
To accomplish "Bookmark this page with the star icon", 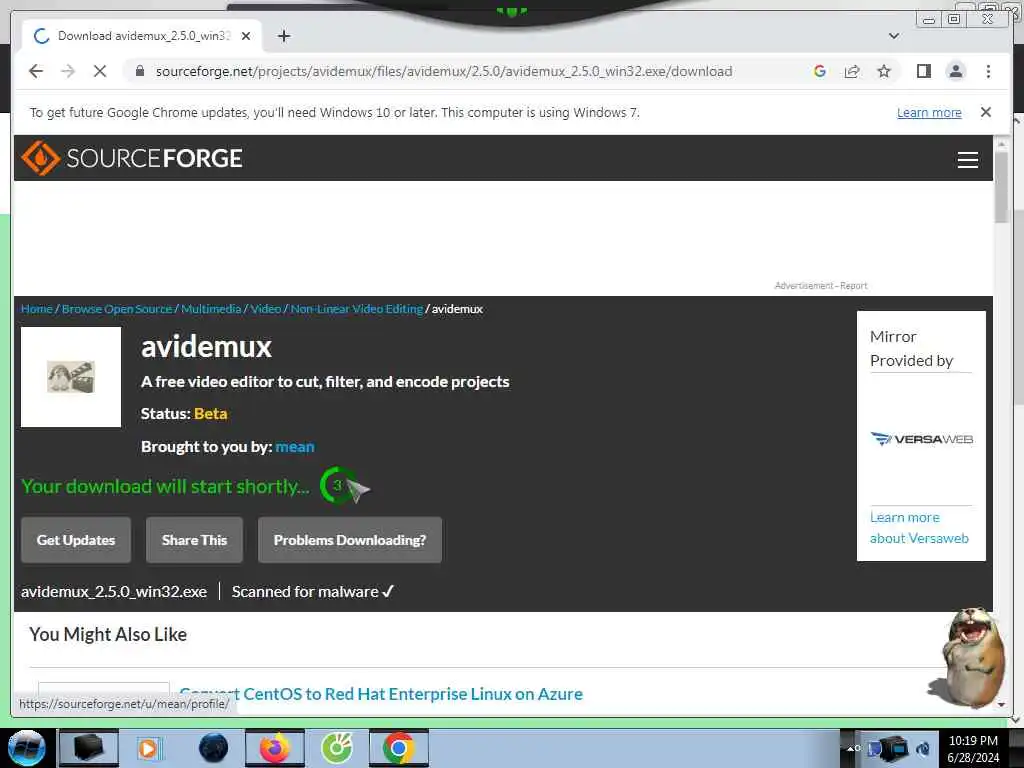I will pos(884,71).
